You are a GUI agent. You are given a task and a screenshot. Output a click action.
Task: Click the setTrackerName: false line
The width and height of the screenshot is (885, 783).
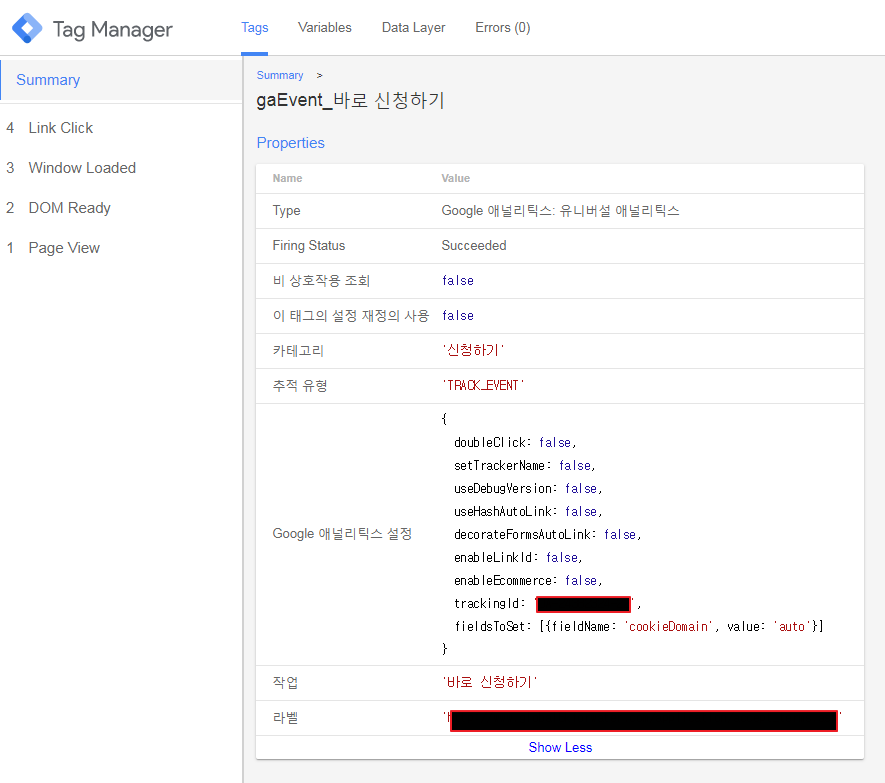[525, 466]
